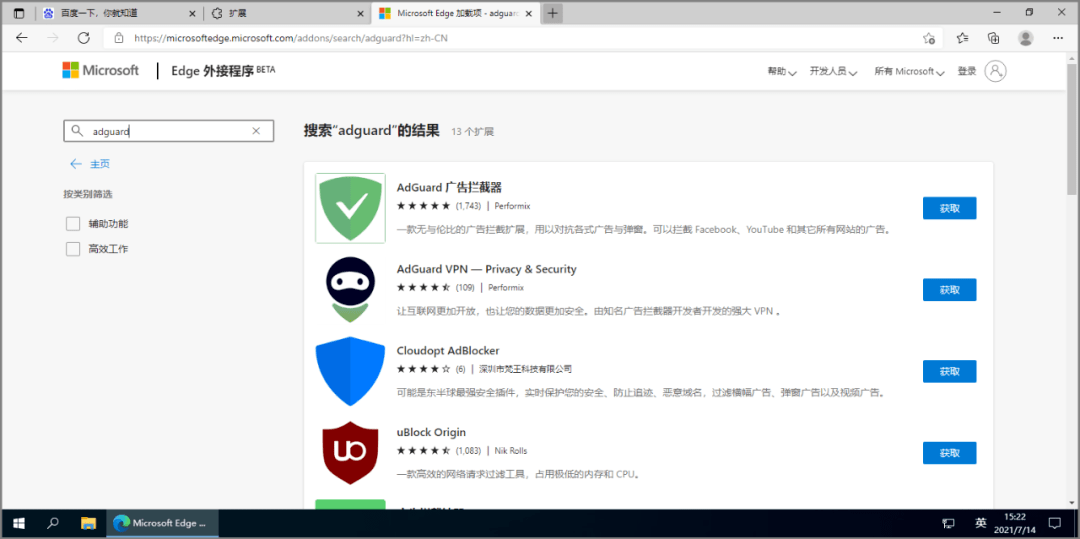
Task: Open the AdGuard VPN — Privacy & Security title
Action: pos(486,269)
